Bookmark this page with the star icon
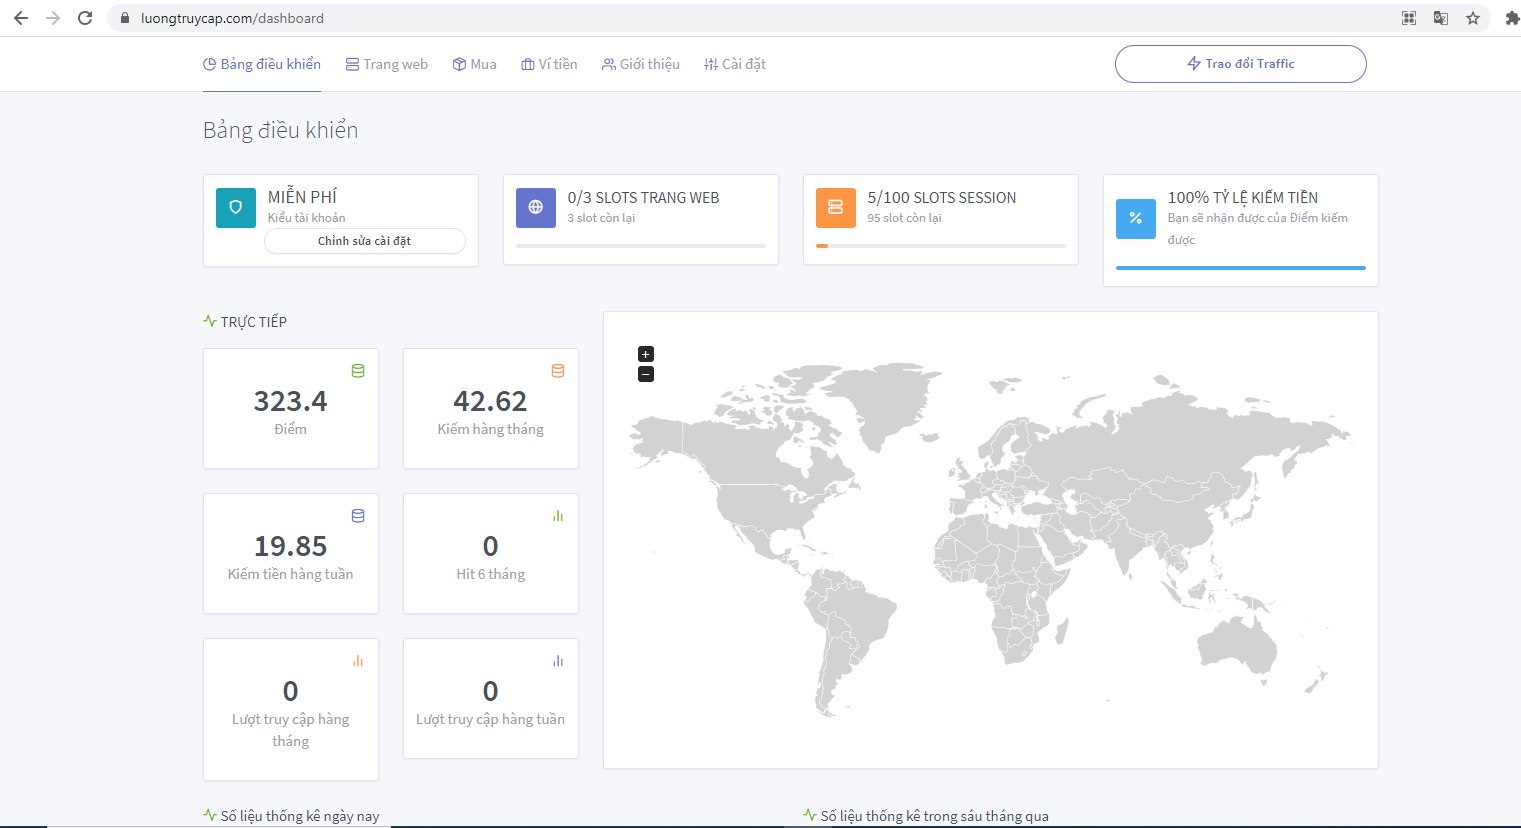The width and height of the screenshot is (1521, 828). (1473, 18)
